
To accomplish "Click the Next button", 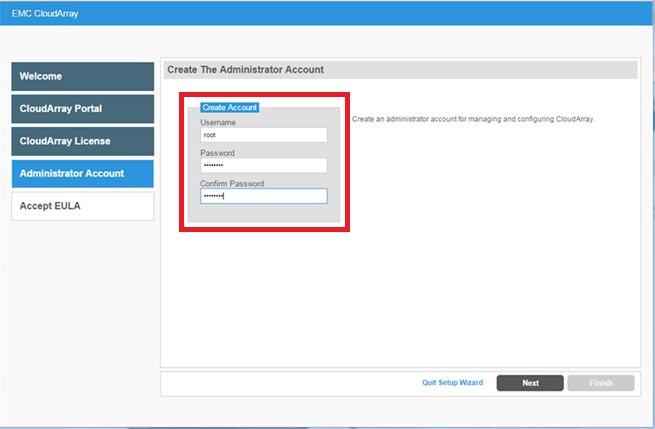I will pyautogui.click(x=530, y=383).
